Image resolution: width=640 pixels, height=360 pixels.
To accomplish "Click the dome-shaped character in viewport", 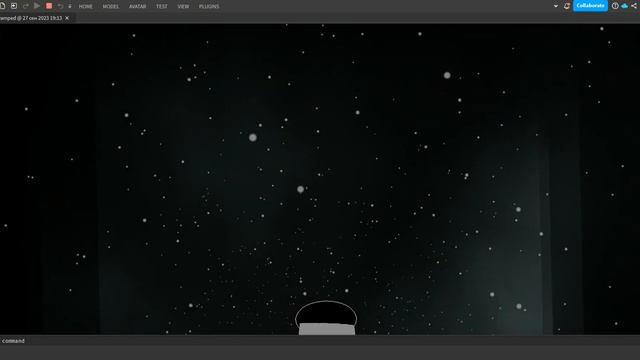I will 326,318.
